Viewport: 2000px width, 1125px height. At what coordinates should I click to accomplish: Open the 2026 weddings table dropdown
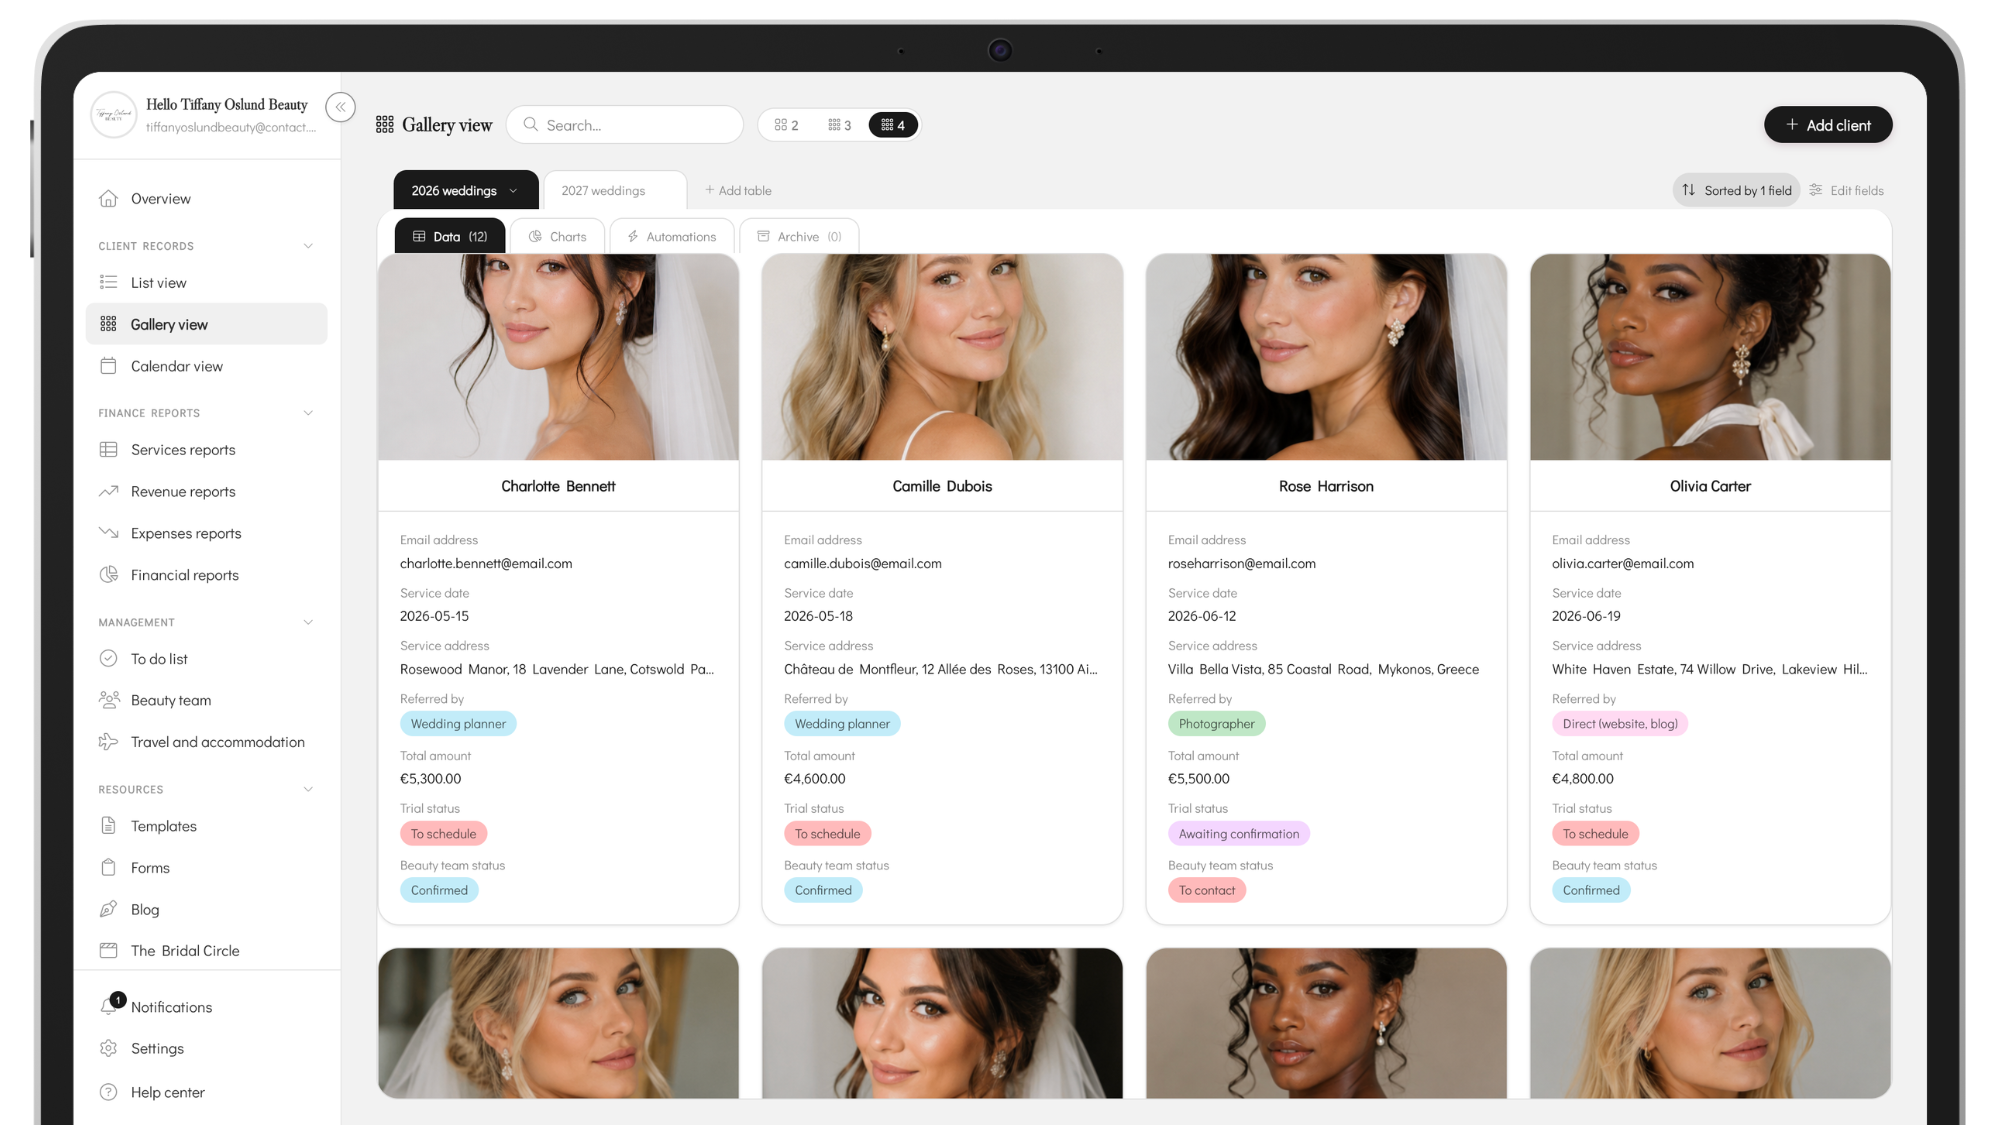click(513, 191)
